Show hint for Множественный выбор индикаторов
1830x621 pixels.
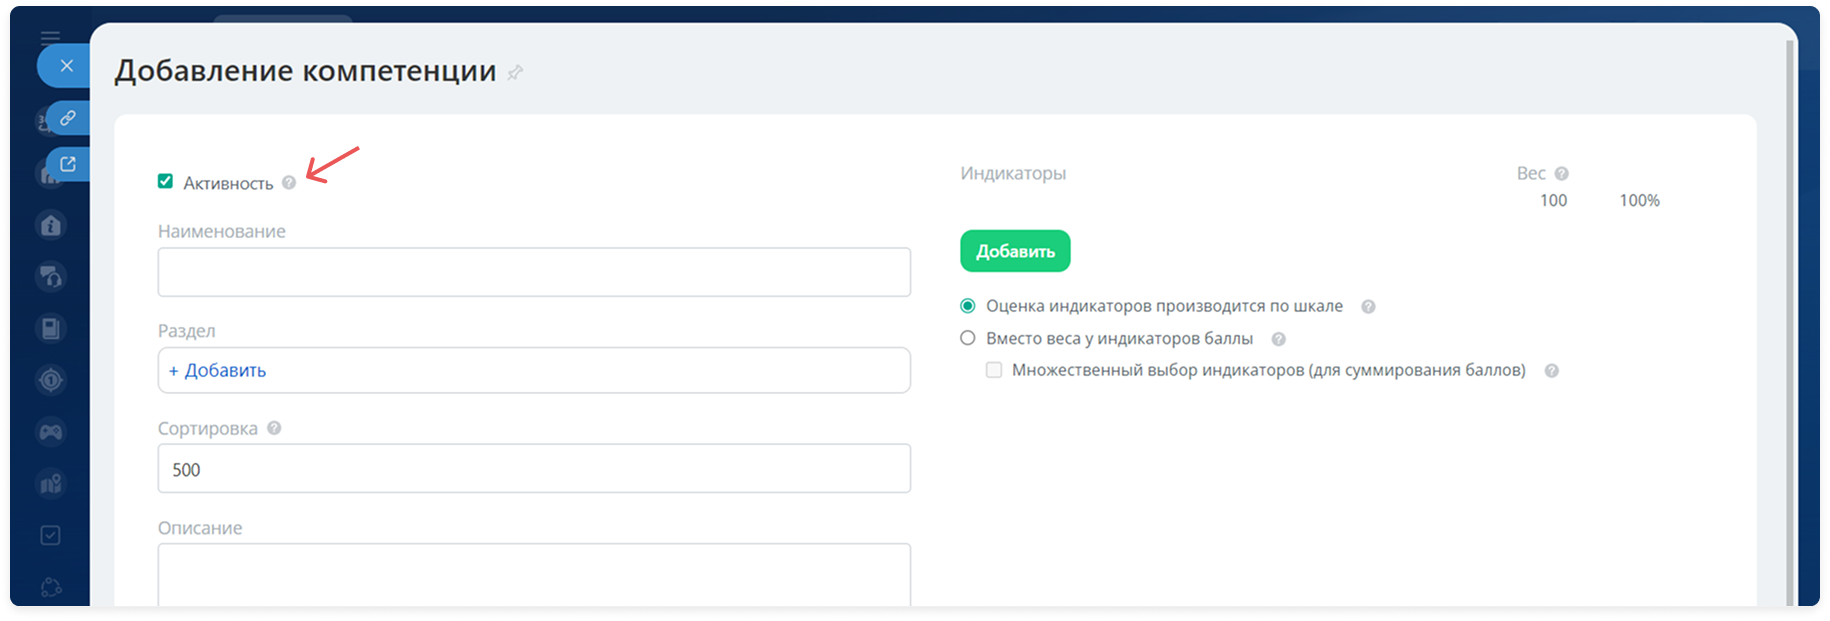tap(1551, 371)
